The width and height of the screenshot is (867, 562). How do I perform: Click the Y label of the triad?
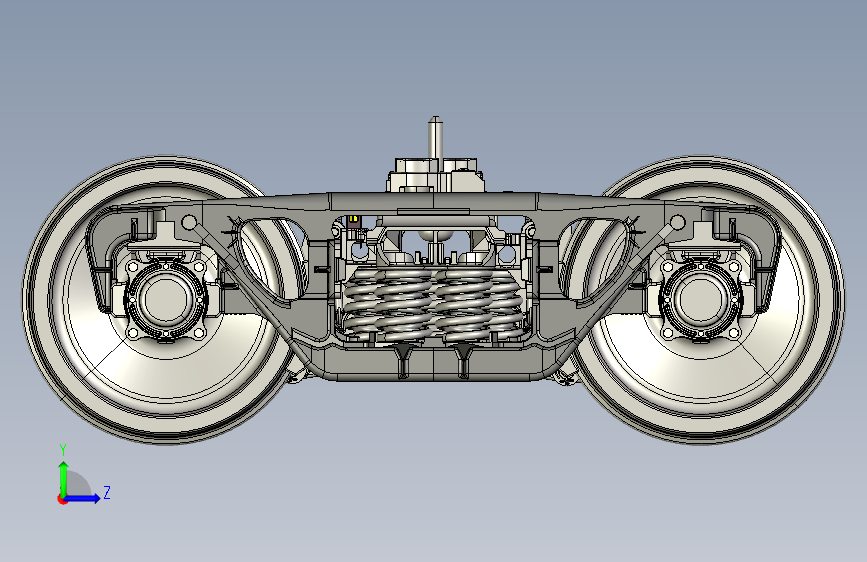pyautogui.click(x=63, y=450)
